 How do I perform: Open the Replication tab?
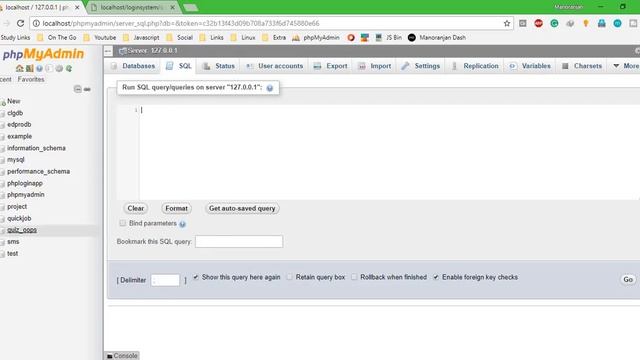click(475, 66)
